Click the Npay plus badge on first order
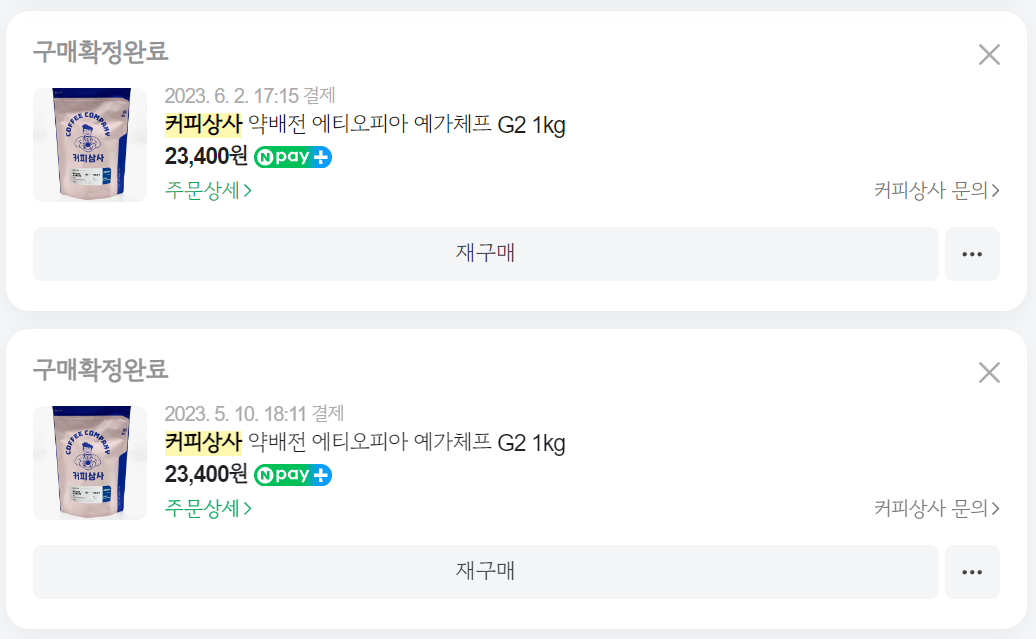1036x639 pixels. tap(293, 157)
